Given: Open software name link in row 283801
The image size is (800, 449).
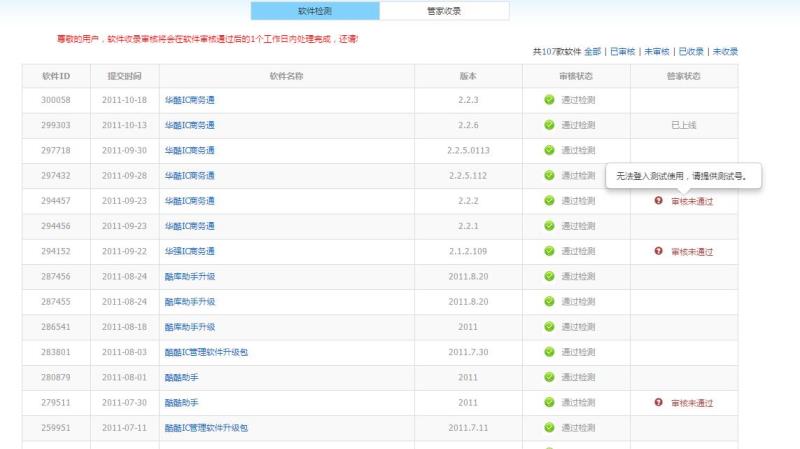Looking at the screenshot, I should click(206, 352).
